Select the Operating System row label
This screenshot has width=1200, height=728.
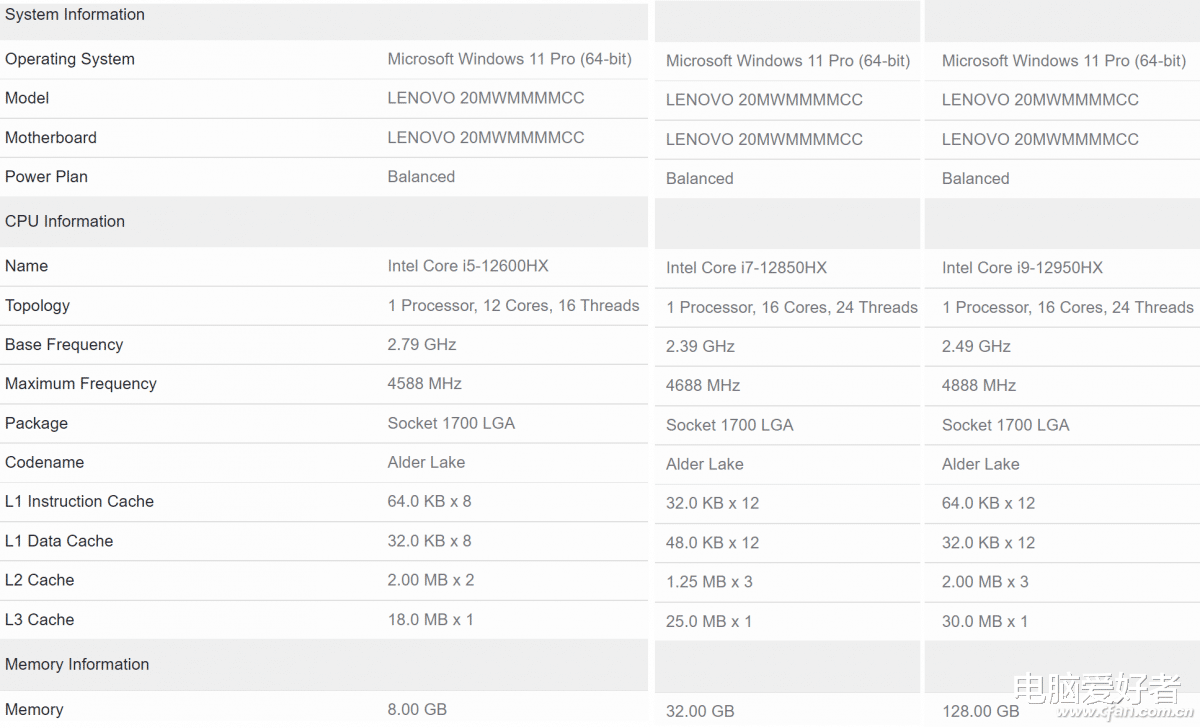pos(70,59)
